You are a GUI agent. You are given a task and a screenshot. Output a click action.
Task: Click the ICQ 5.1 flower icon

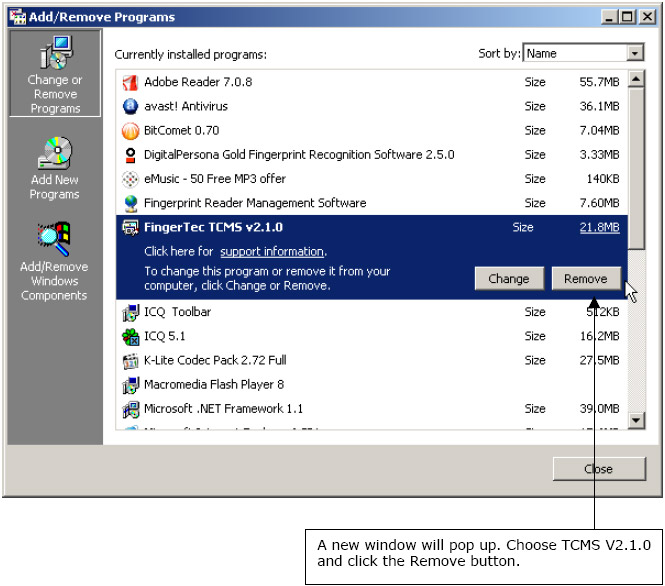tap(130, 336)
